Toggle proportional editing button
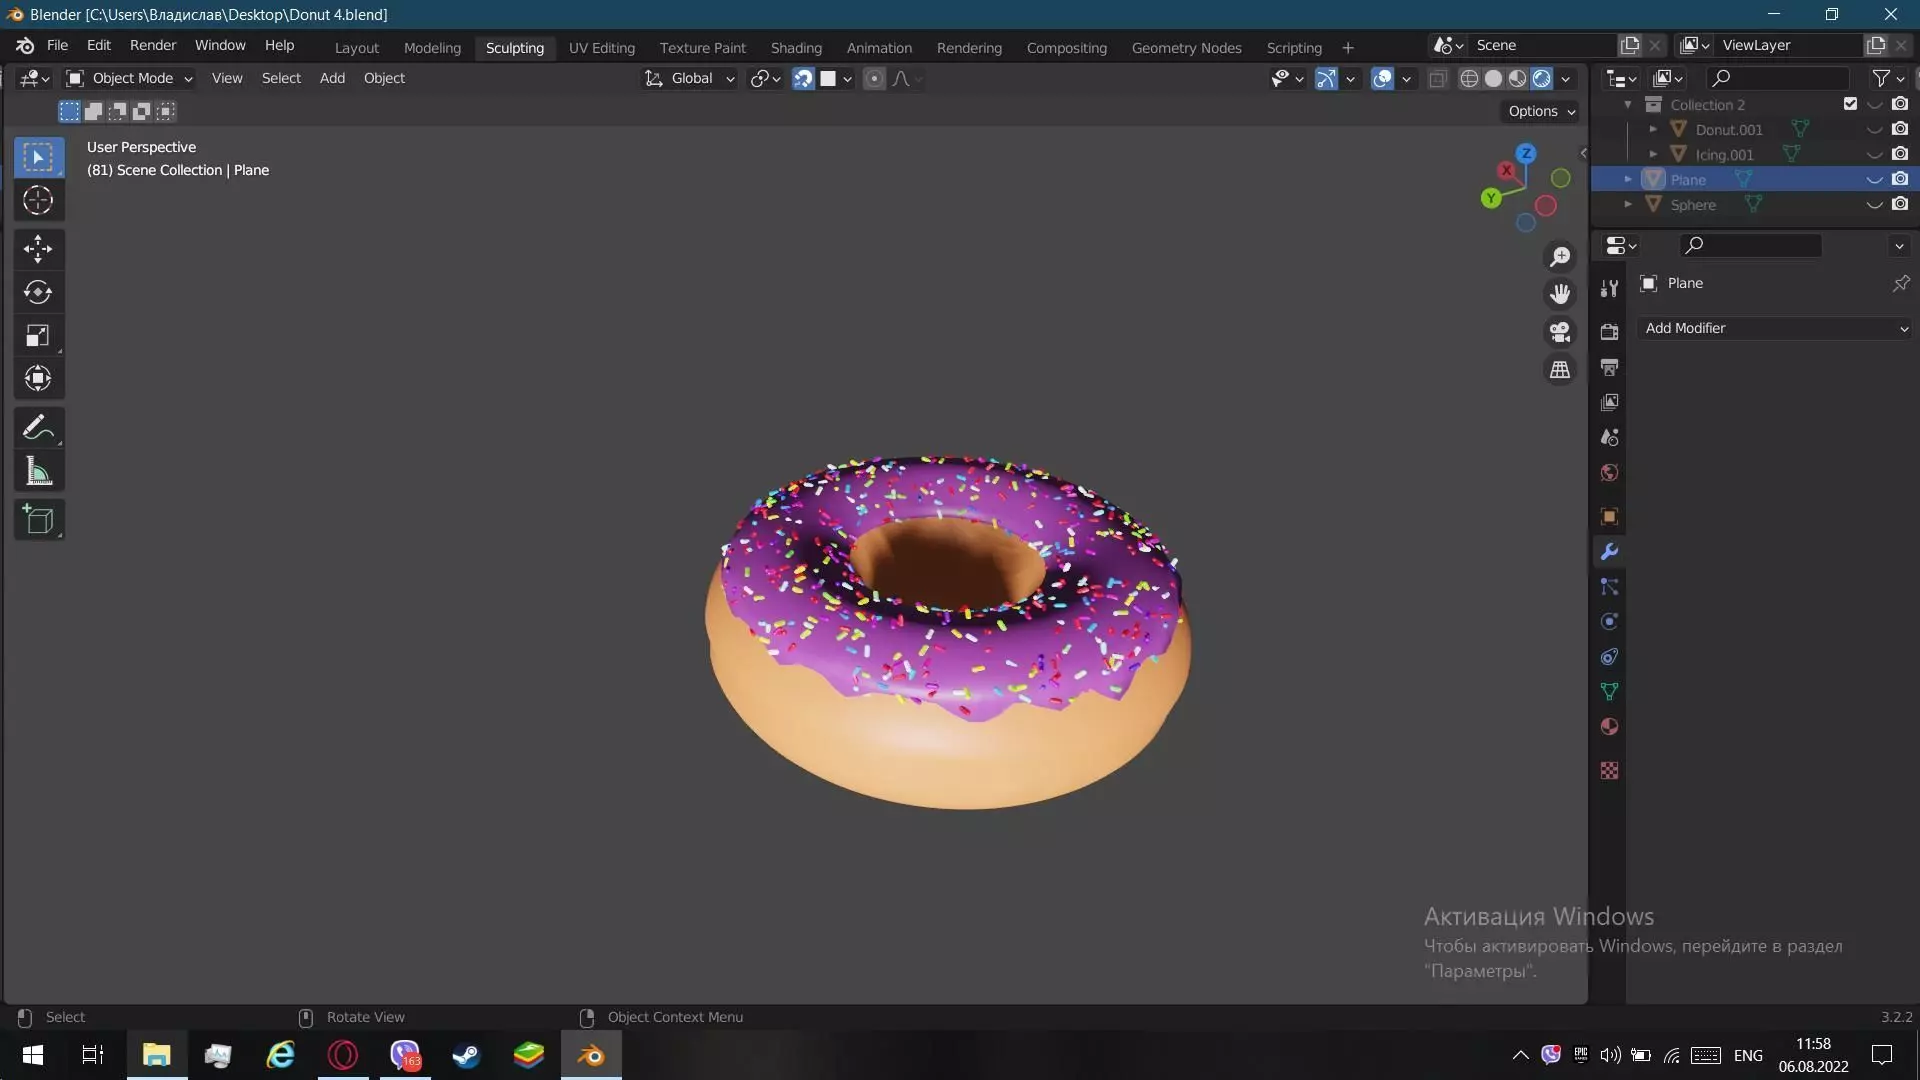Image resolution: width=1920 pixels, height=1080 pixels. [874, 78]
